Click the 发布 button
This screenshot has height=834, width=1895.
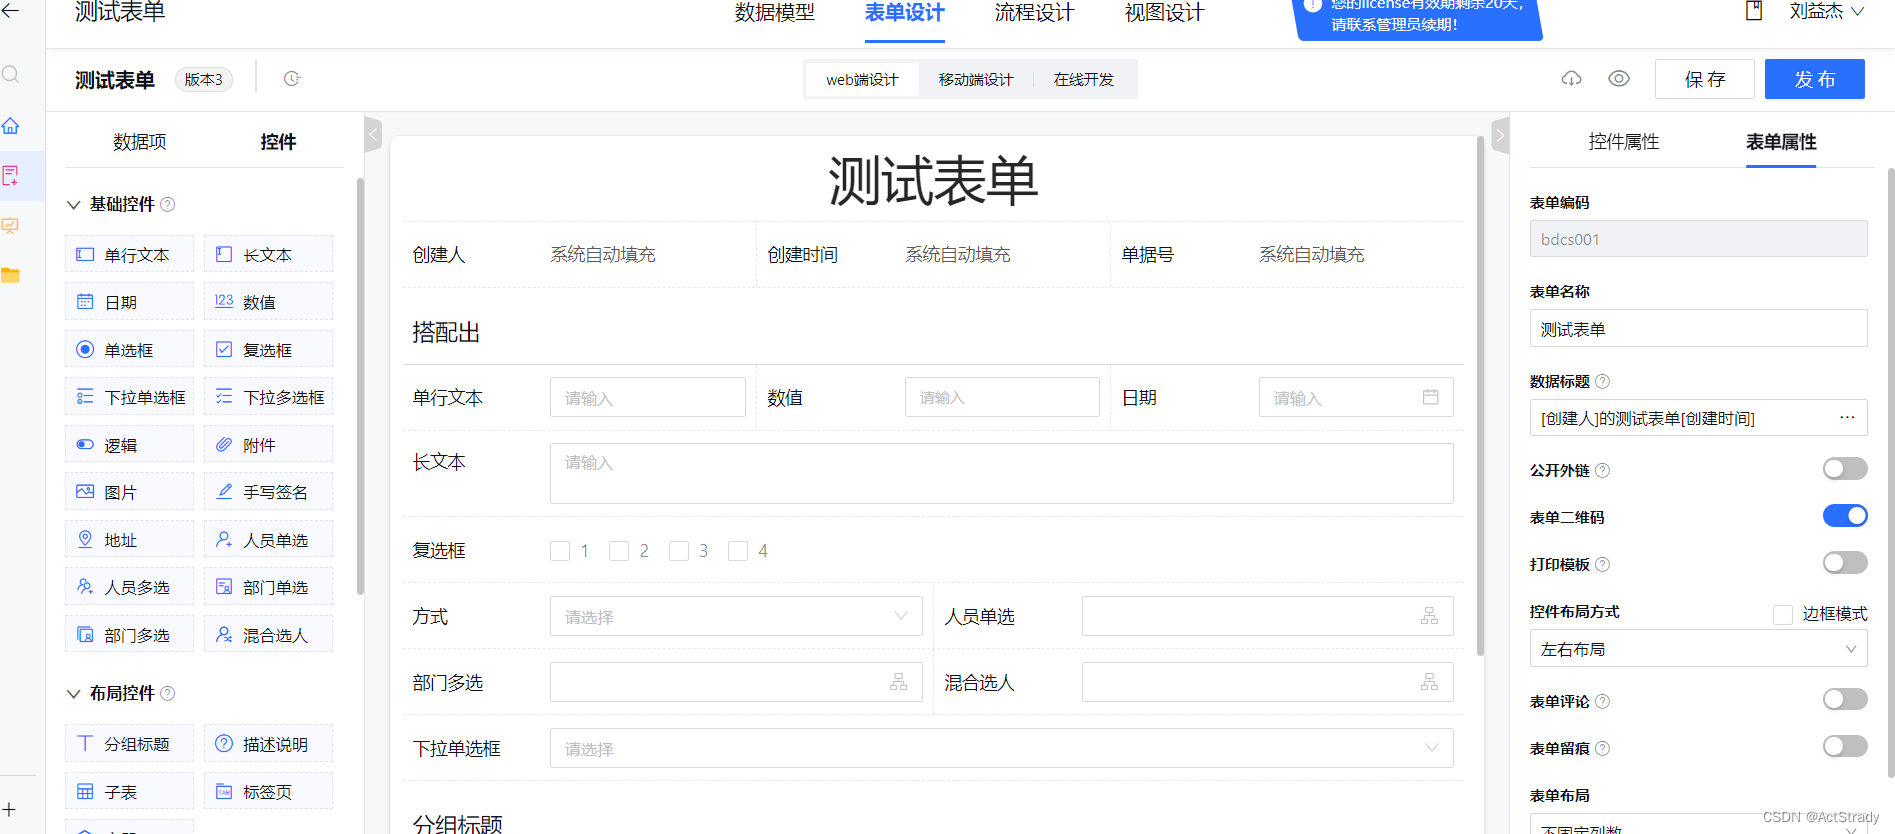(x=1815, y=79)
